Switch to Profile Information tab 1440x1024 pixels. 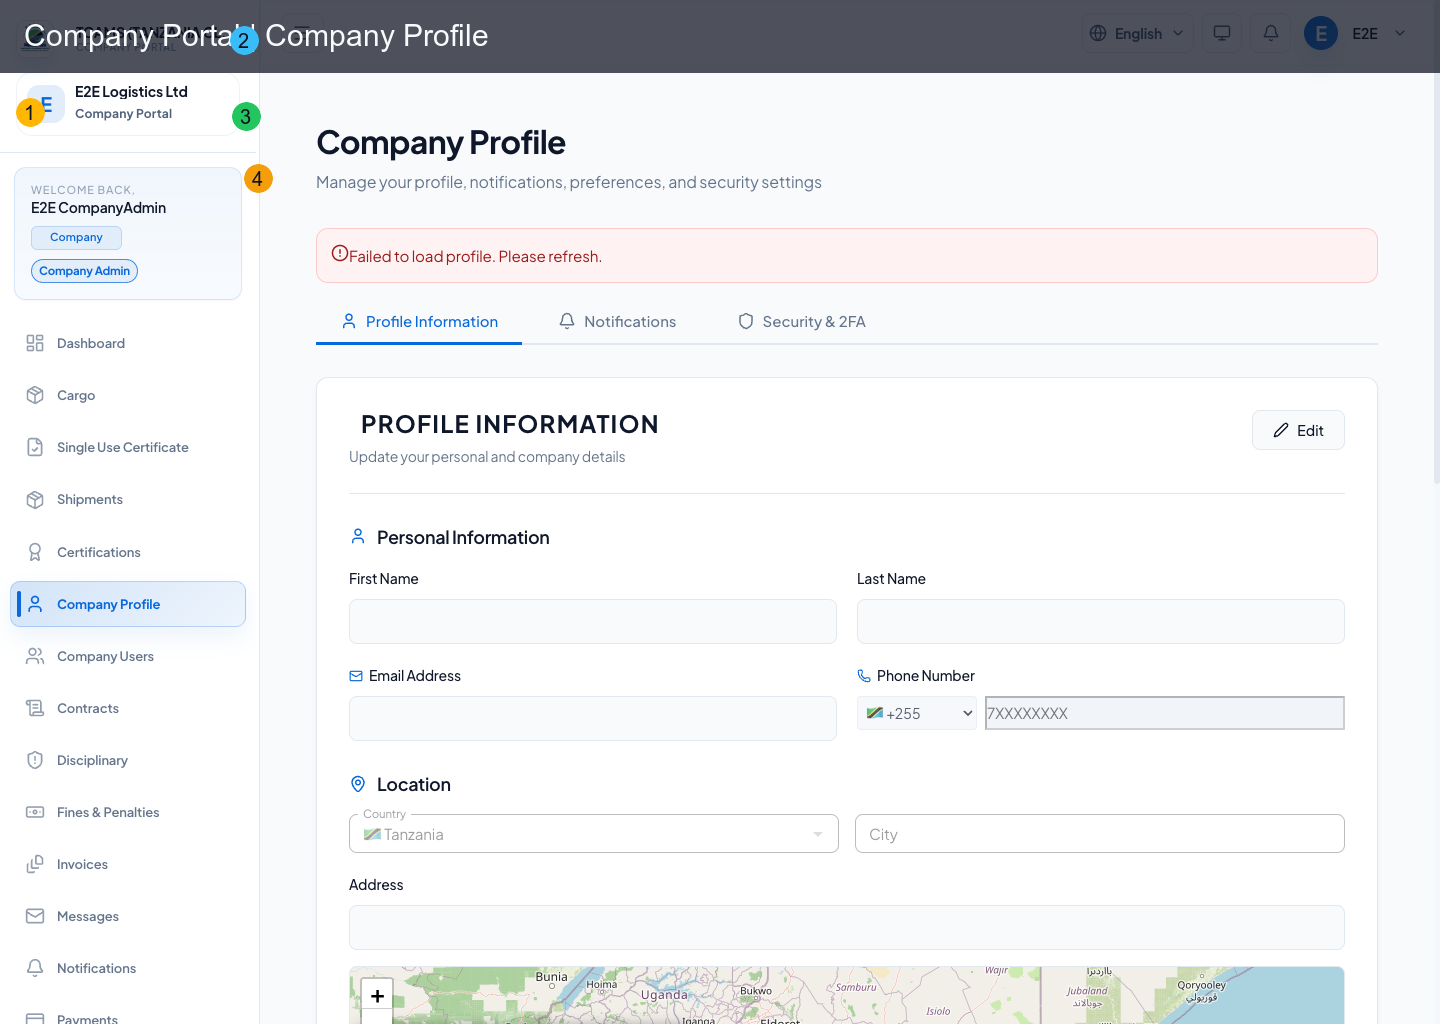tap(419, 321)
